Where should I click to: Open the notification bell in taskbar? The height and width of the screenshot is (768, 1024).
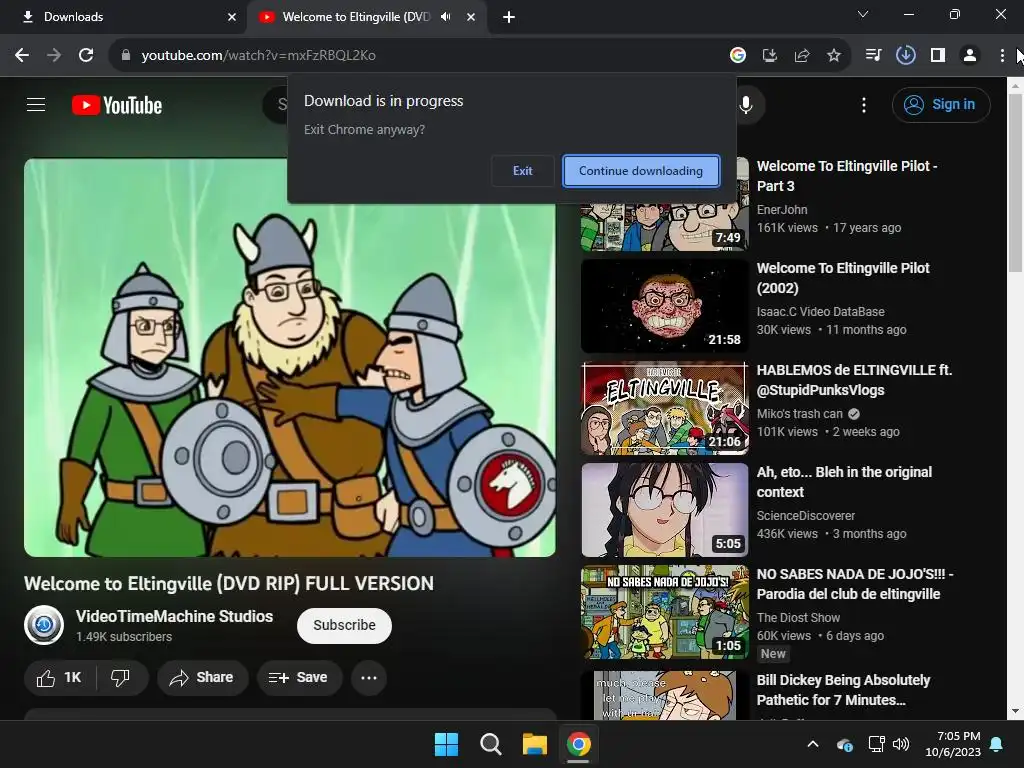tap(997, 744)
